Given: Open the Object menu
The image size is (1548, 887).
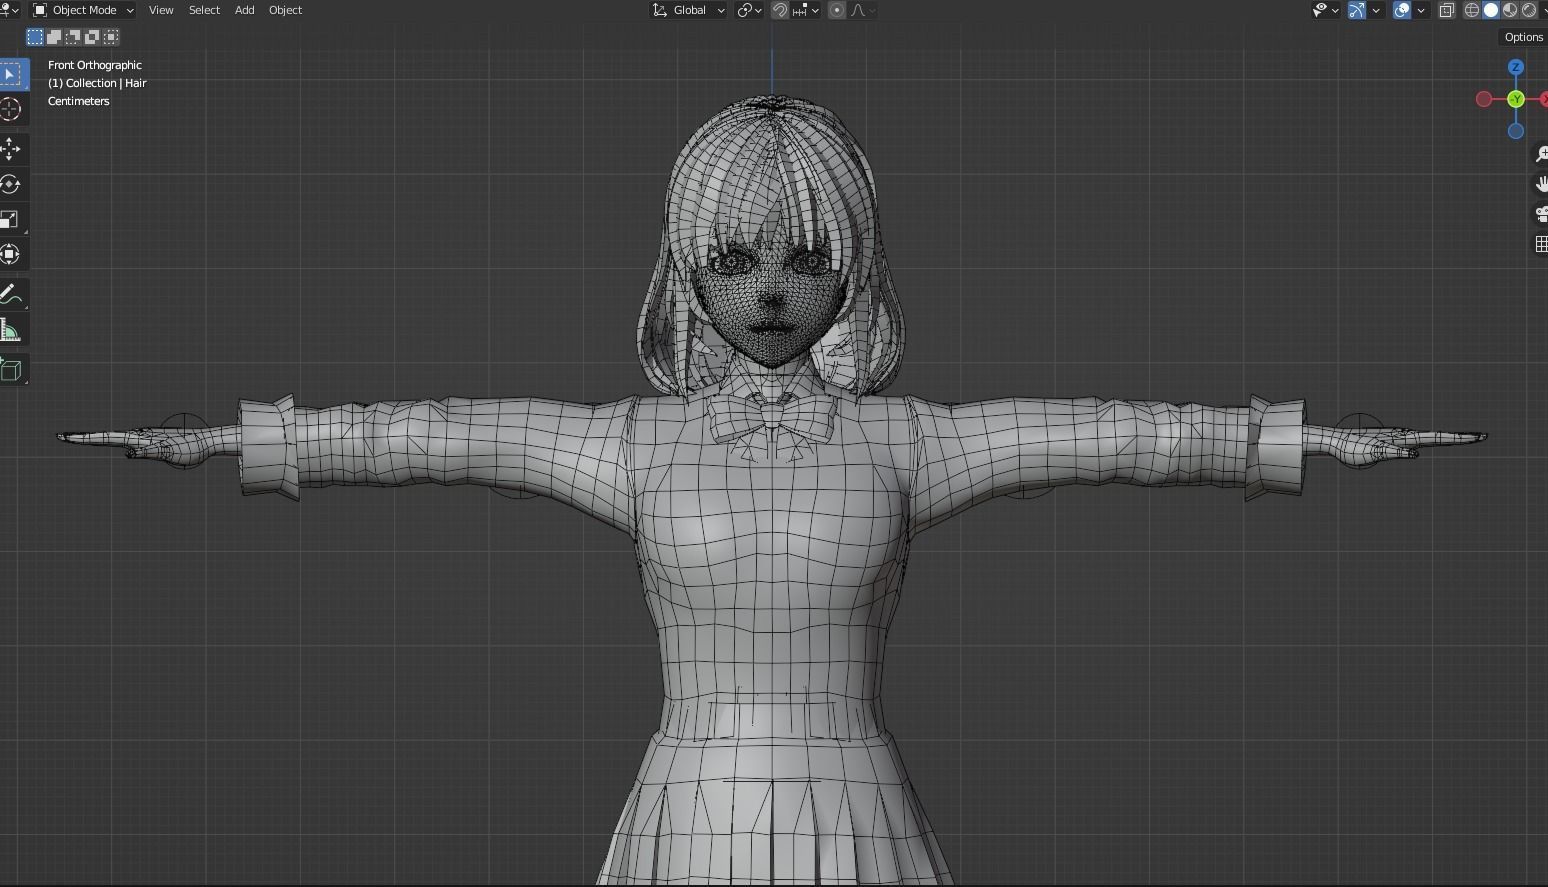Looking at the screenshot, I should click(285, 10).
